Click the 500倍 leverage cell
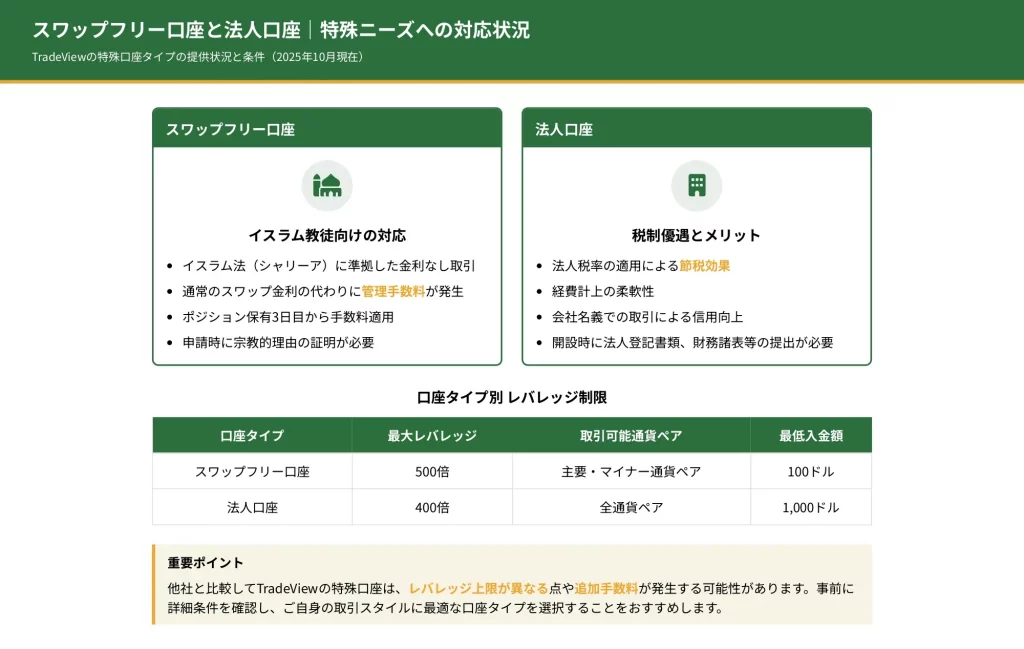This screenshot has height=649, width=1024. (x=432, y=472)
